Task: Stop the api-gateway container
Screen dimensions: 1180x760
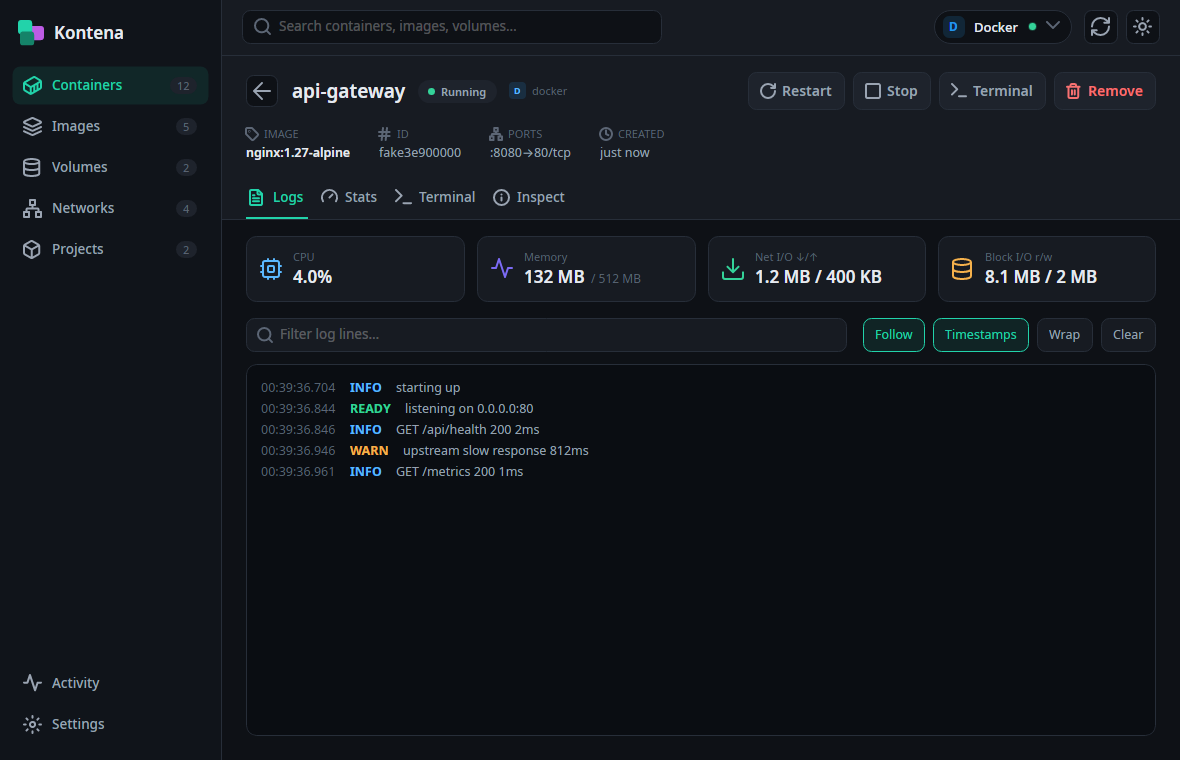Action: [x=892, y=91]
